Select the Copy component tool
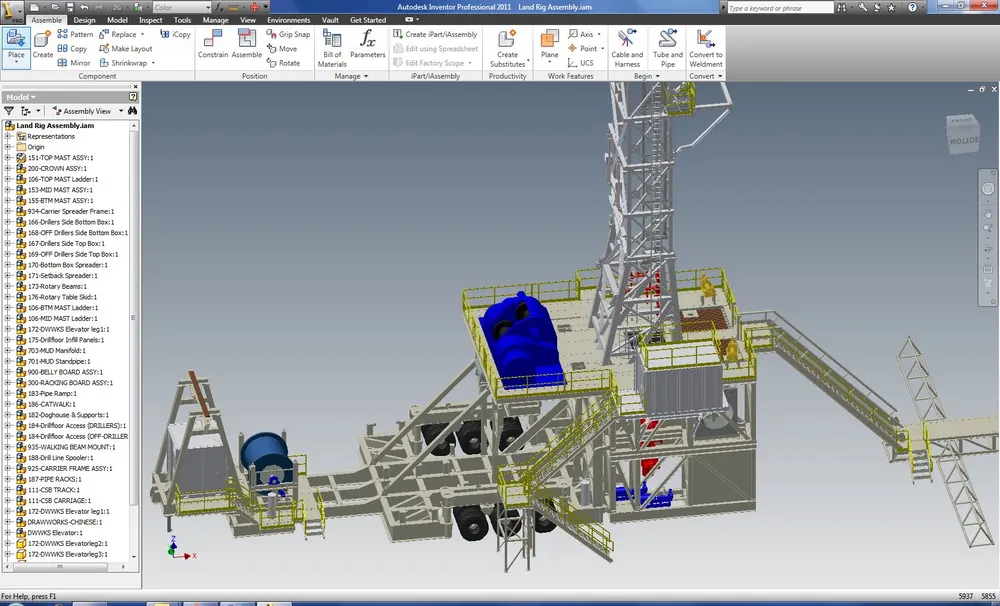The height and width of the screenshot is (606, 1000). point(72,48)
